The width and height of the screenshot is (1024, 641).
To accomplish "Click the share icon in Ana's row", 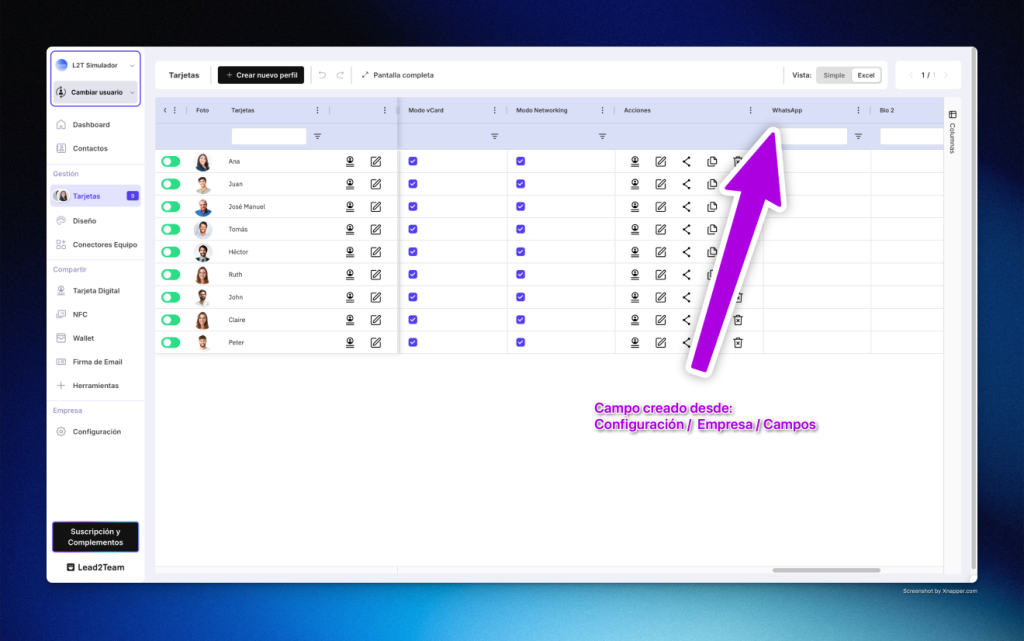I will tap(686, 161).
